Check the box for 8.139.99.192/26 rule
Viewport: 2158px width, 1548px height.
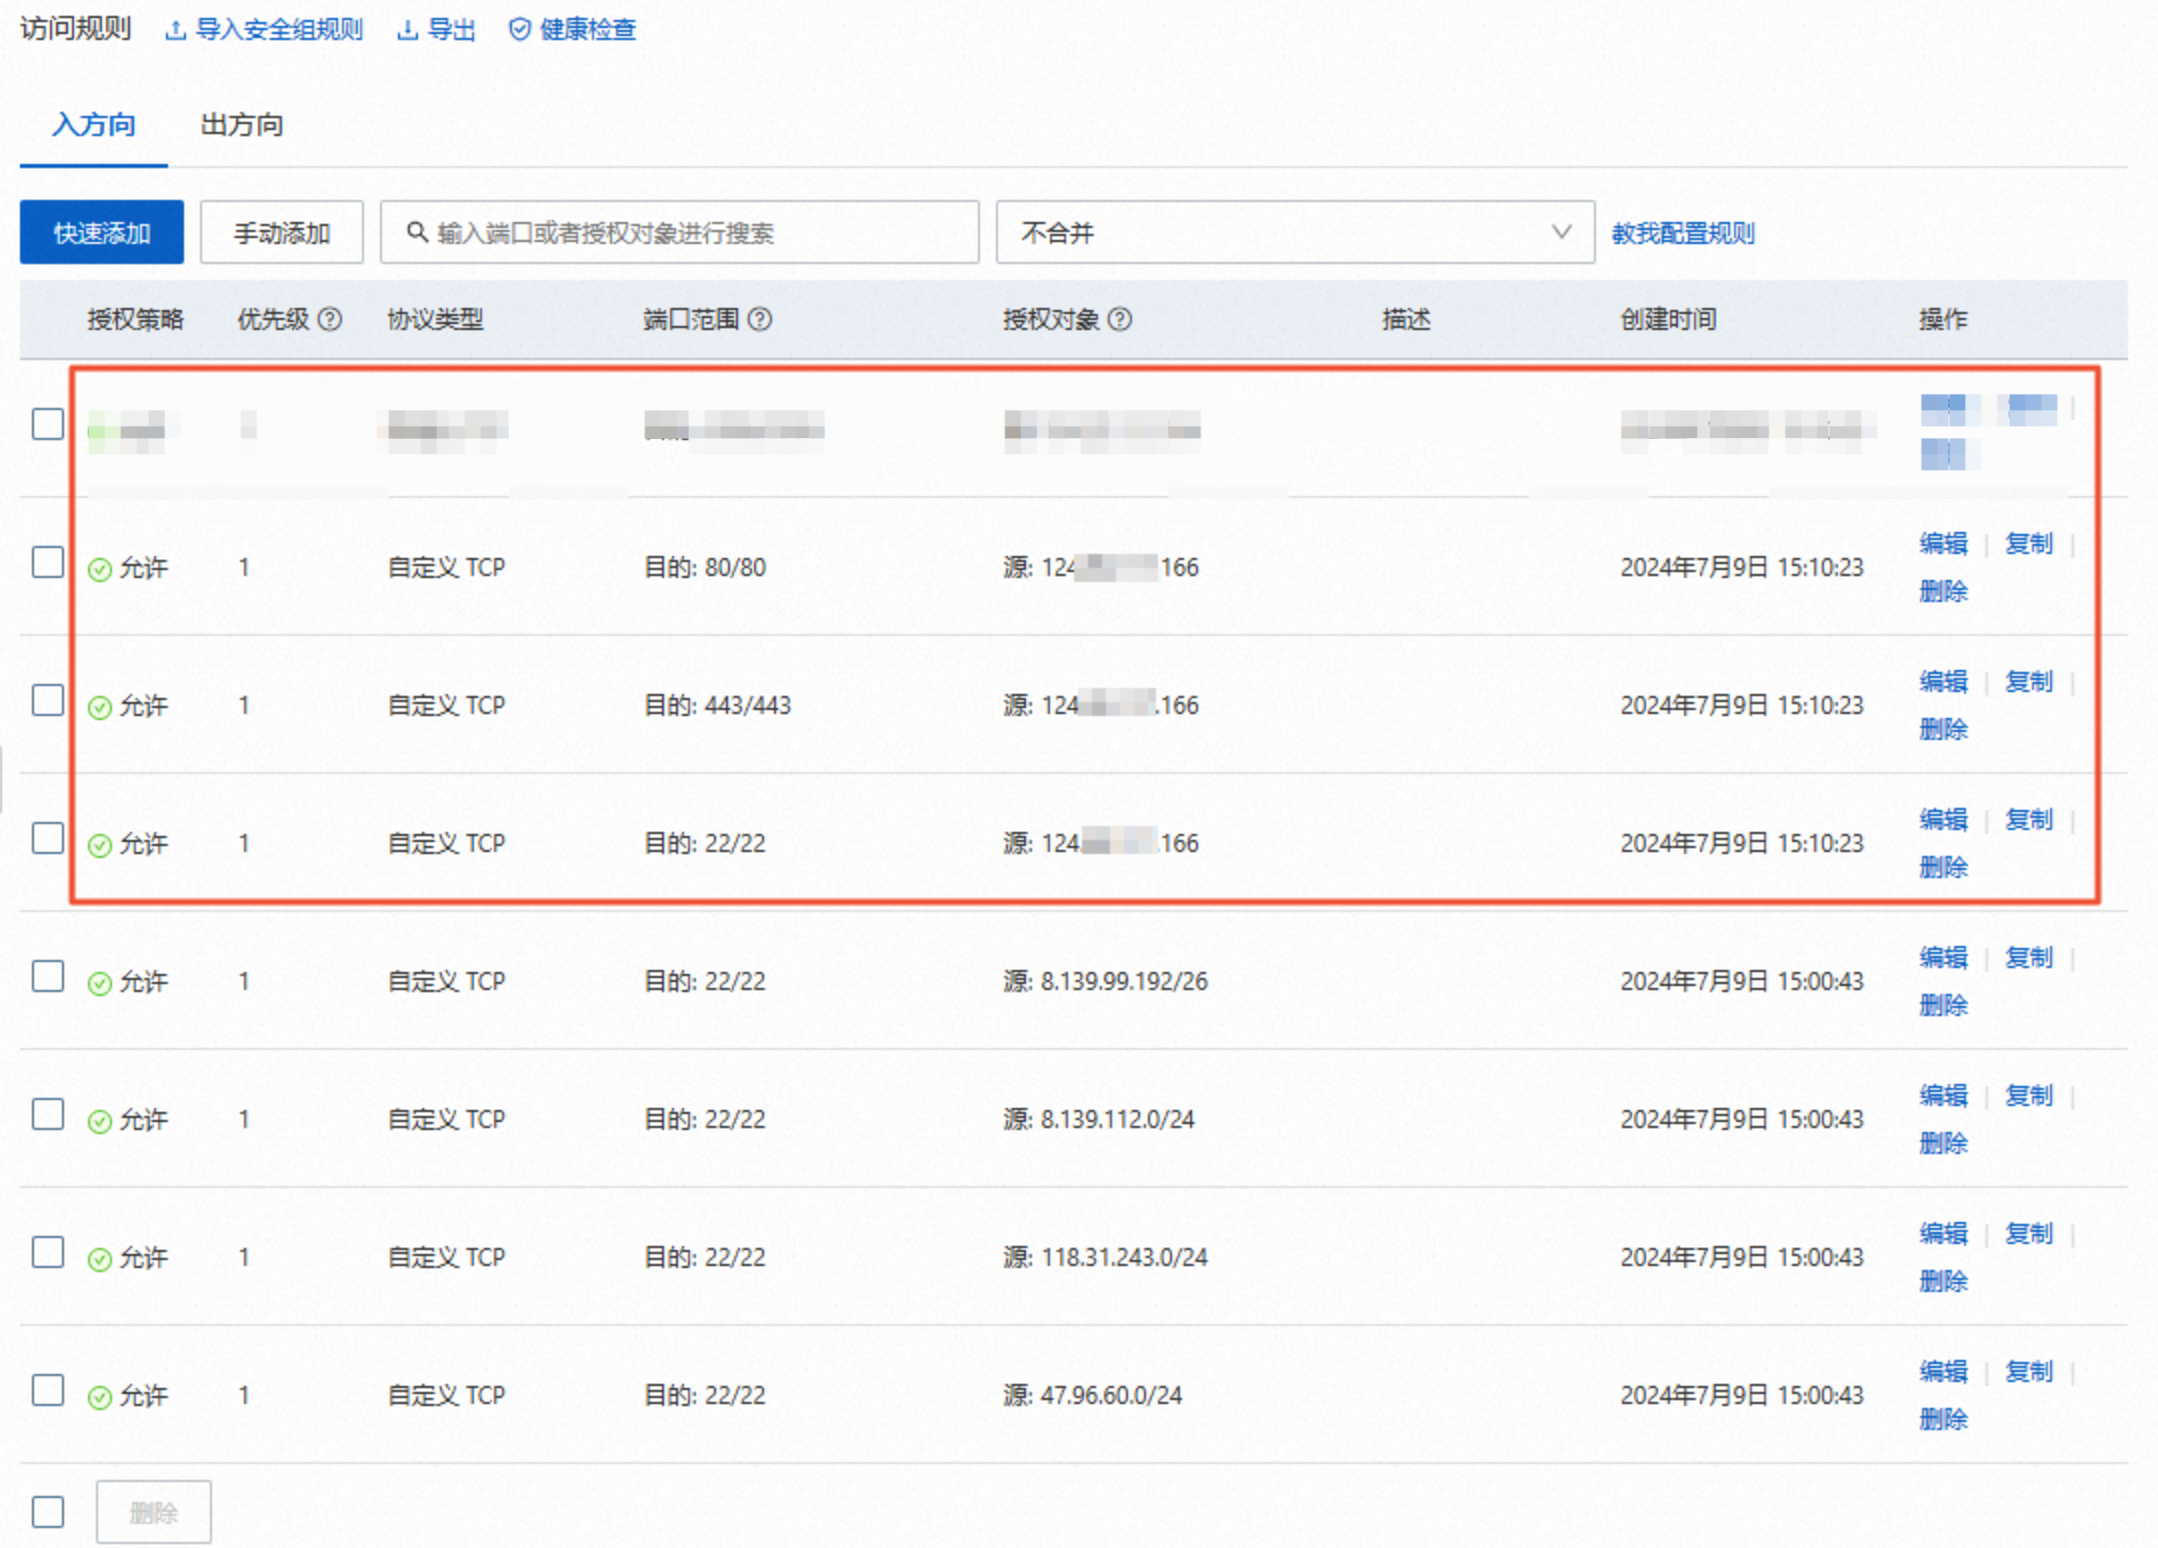(x=48, y=976)
